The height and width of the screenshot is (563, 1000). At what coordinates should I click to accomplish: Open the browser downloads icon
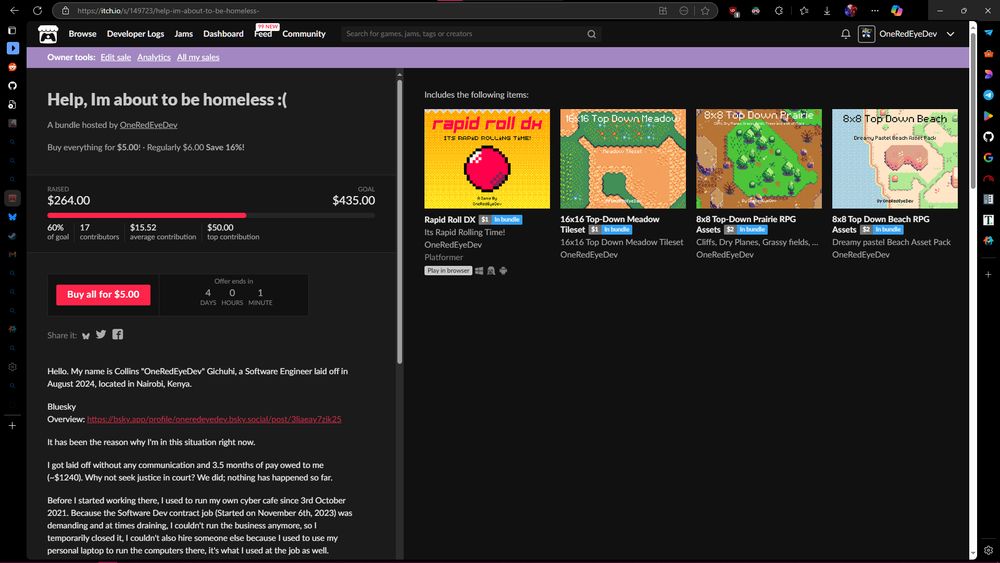[x=827, y=11]
